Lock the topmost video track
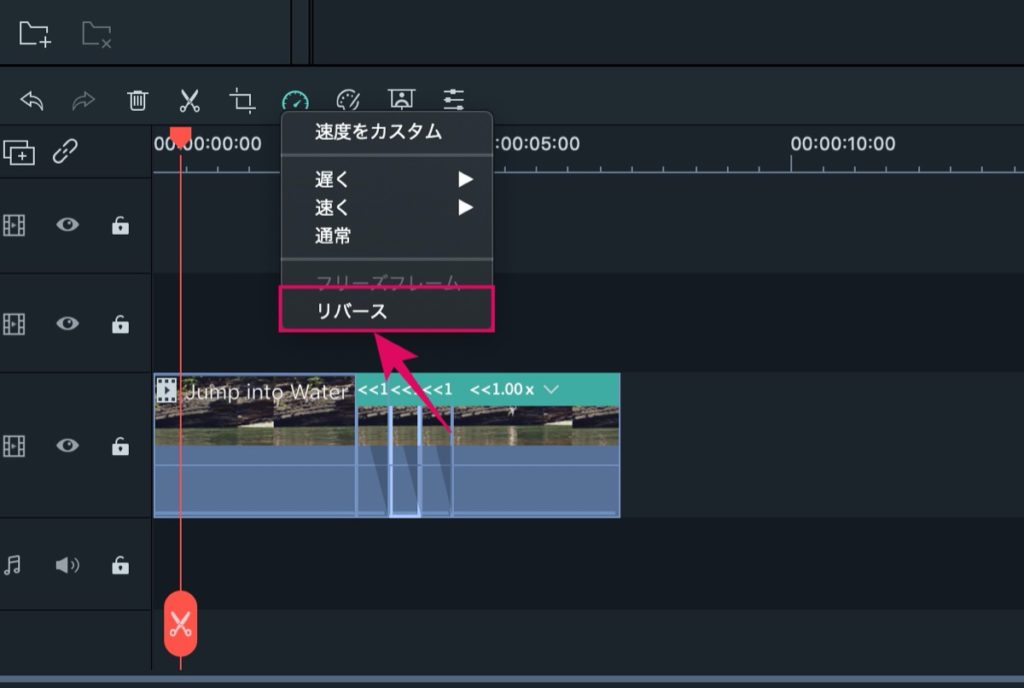The width and height of the screenshot is (1024, 688). pos(120,225)
